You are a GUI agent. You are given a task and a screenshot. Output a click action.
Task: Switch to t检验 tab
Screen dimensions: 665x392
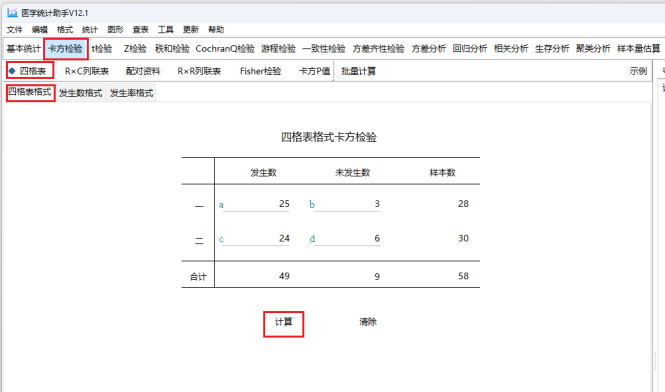point(102,48)
